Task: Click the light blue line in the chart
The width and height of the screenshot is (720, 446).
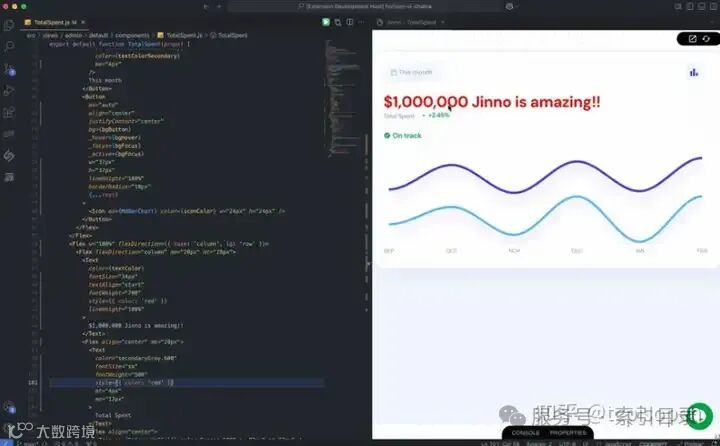Action: 545,219
